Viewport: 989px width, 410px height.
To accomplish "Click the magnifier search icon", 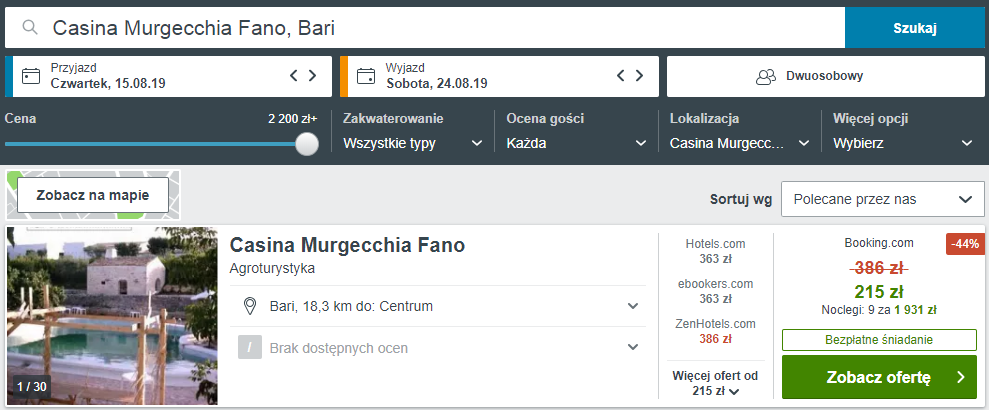I will 30,27.
